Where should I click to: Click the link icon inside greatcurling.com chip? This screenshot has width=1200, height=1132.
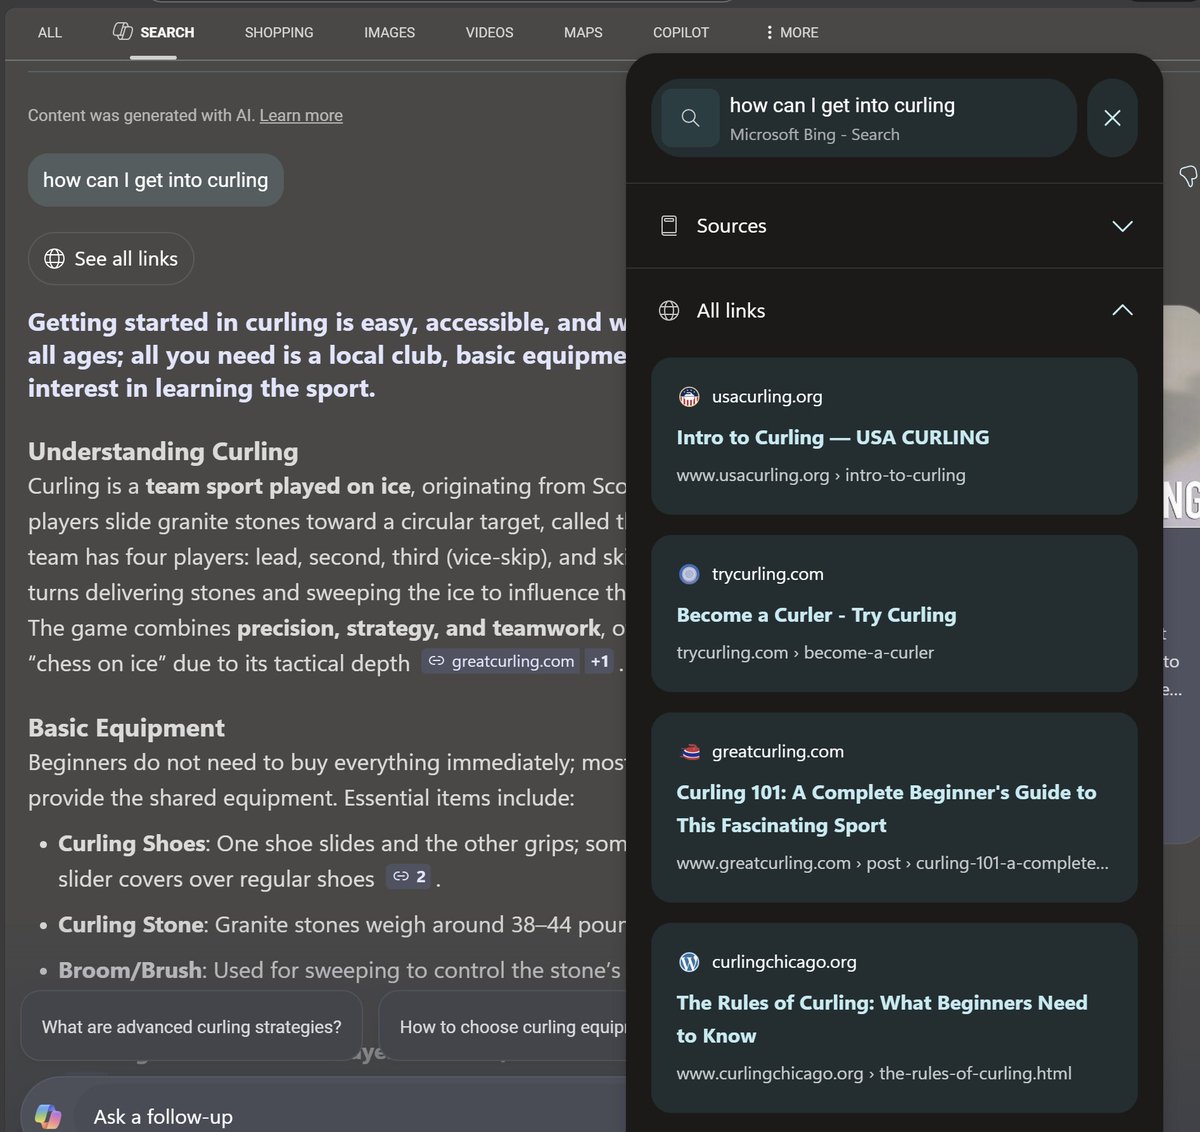pyautogui.click(x=436, y=661)
